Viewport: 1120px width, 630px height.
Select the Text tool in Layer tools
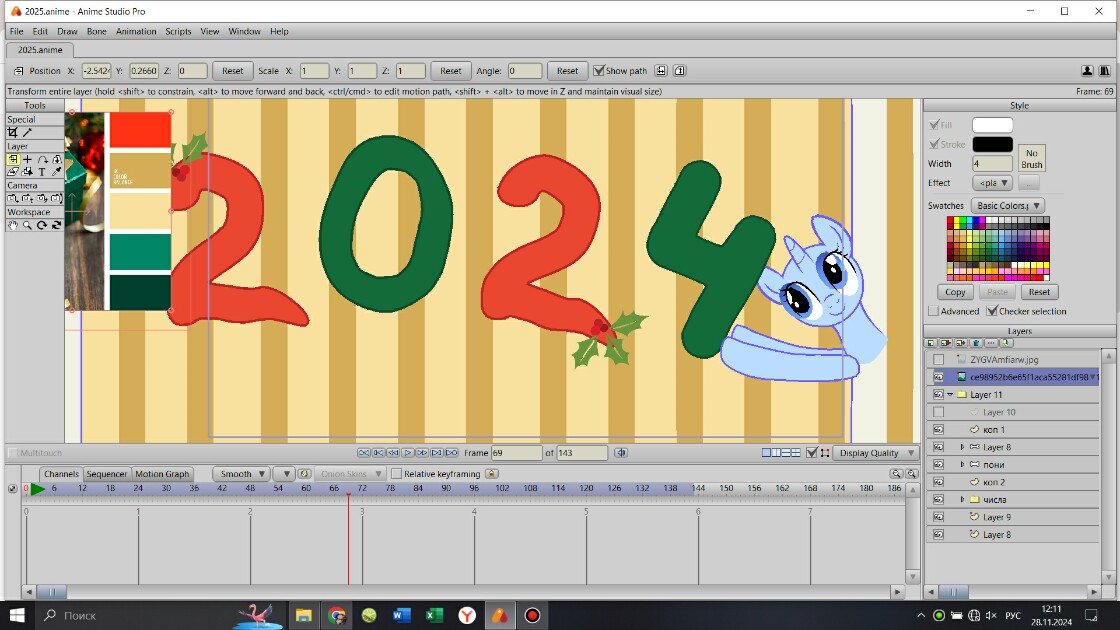click(42, 171)
